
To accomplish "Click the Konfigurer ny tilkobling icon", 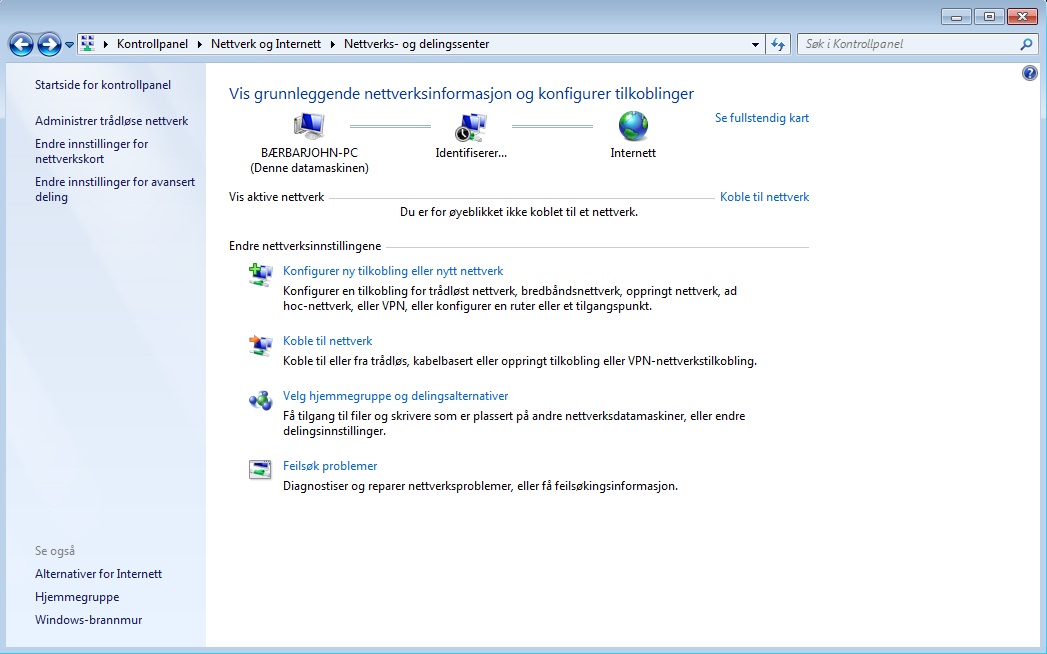I will (x=260, y=275).
